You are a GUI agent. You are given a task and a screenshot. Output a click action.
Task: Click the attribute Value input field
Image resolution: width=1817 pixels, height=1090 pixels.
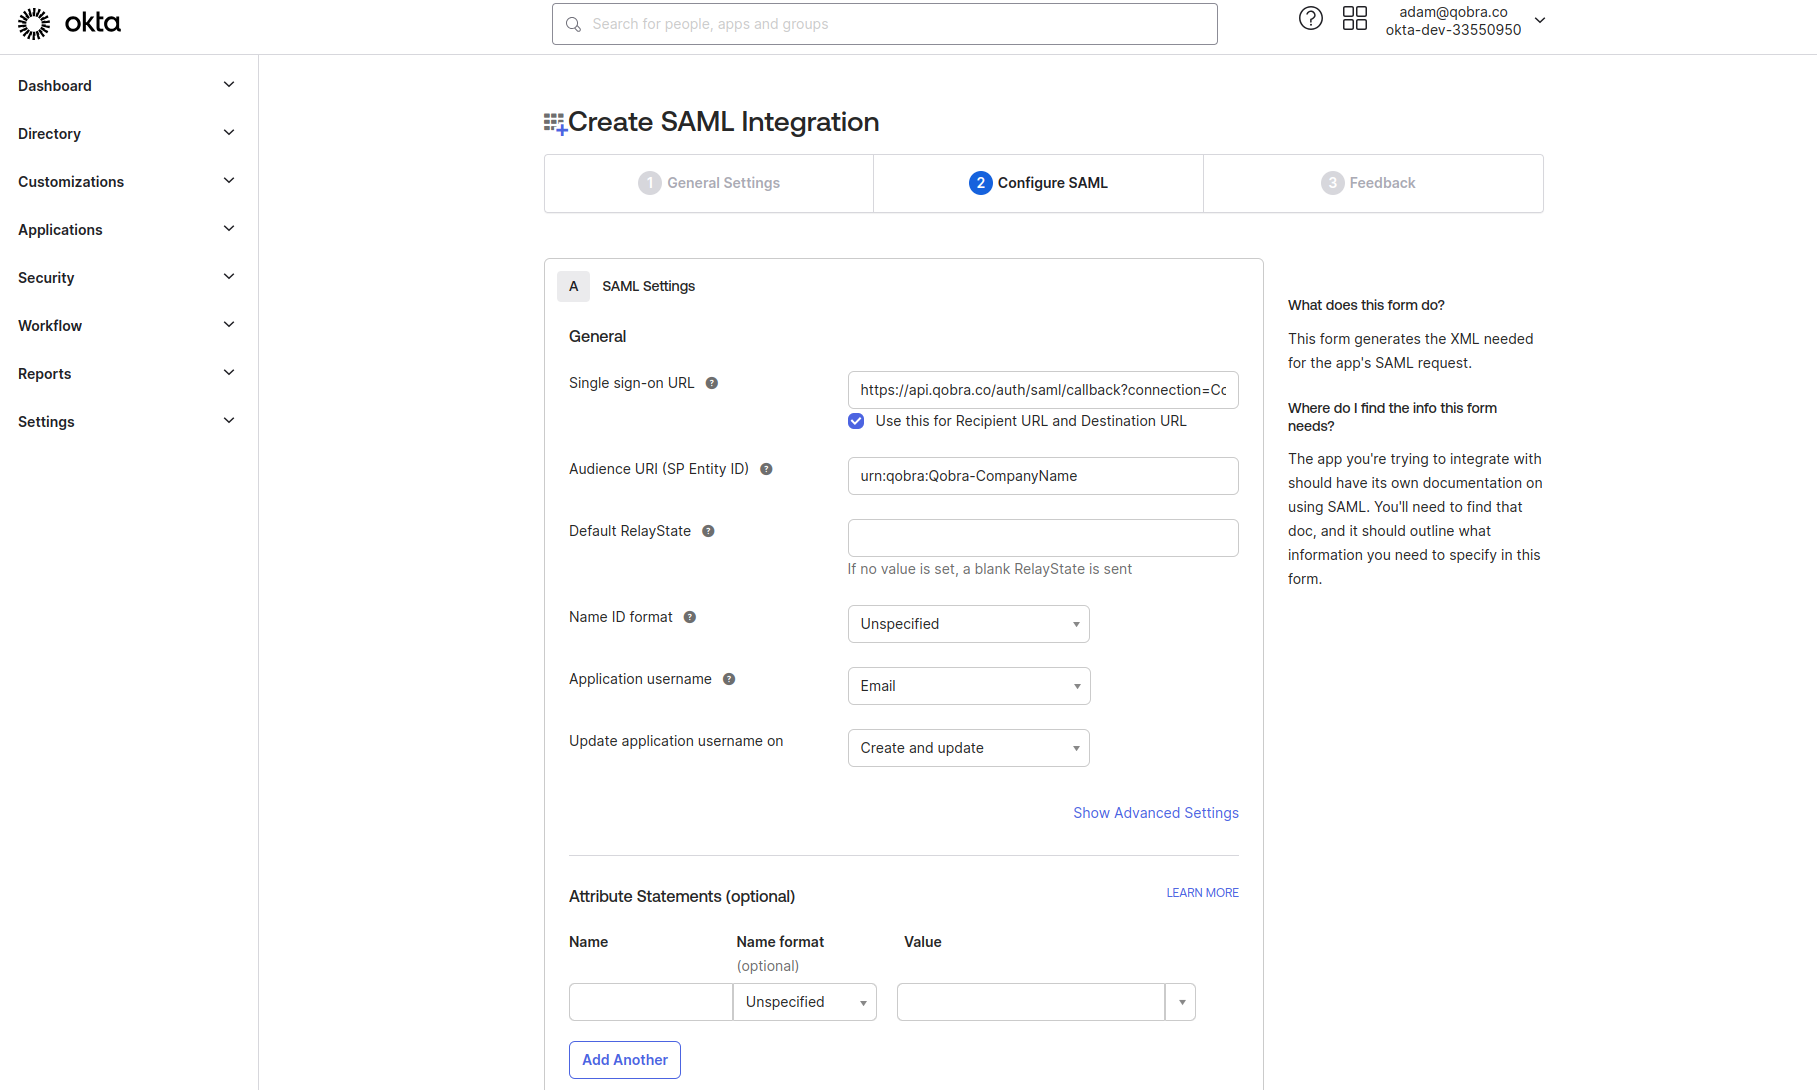1031,1002
